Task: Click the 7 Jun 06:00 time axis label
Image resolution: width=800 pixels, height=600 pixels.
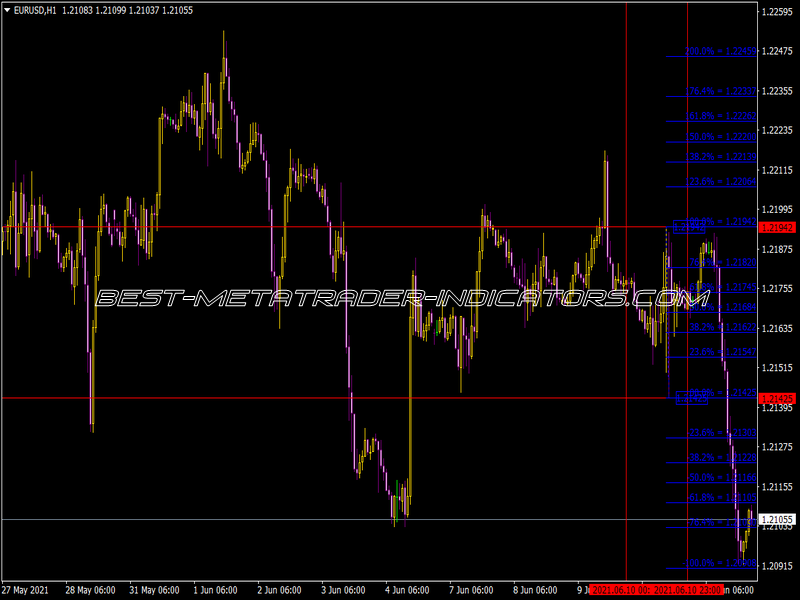Action: point(471,590)
